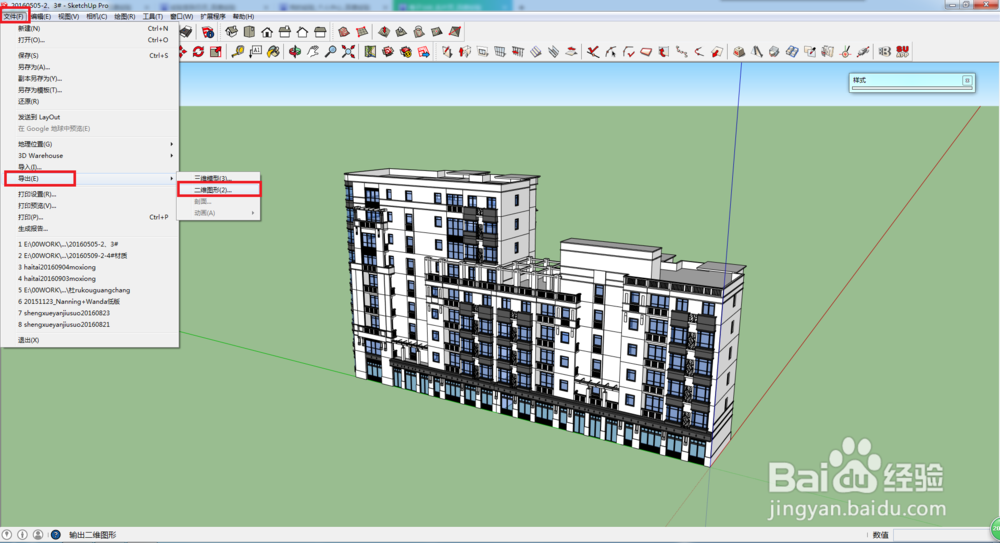This screenshot has width=1000, height=543.
Task: Choose 新建(N) from File menu
Action: [89, 29]
